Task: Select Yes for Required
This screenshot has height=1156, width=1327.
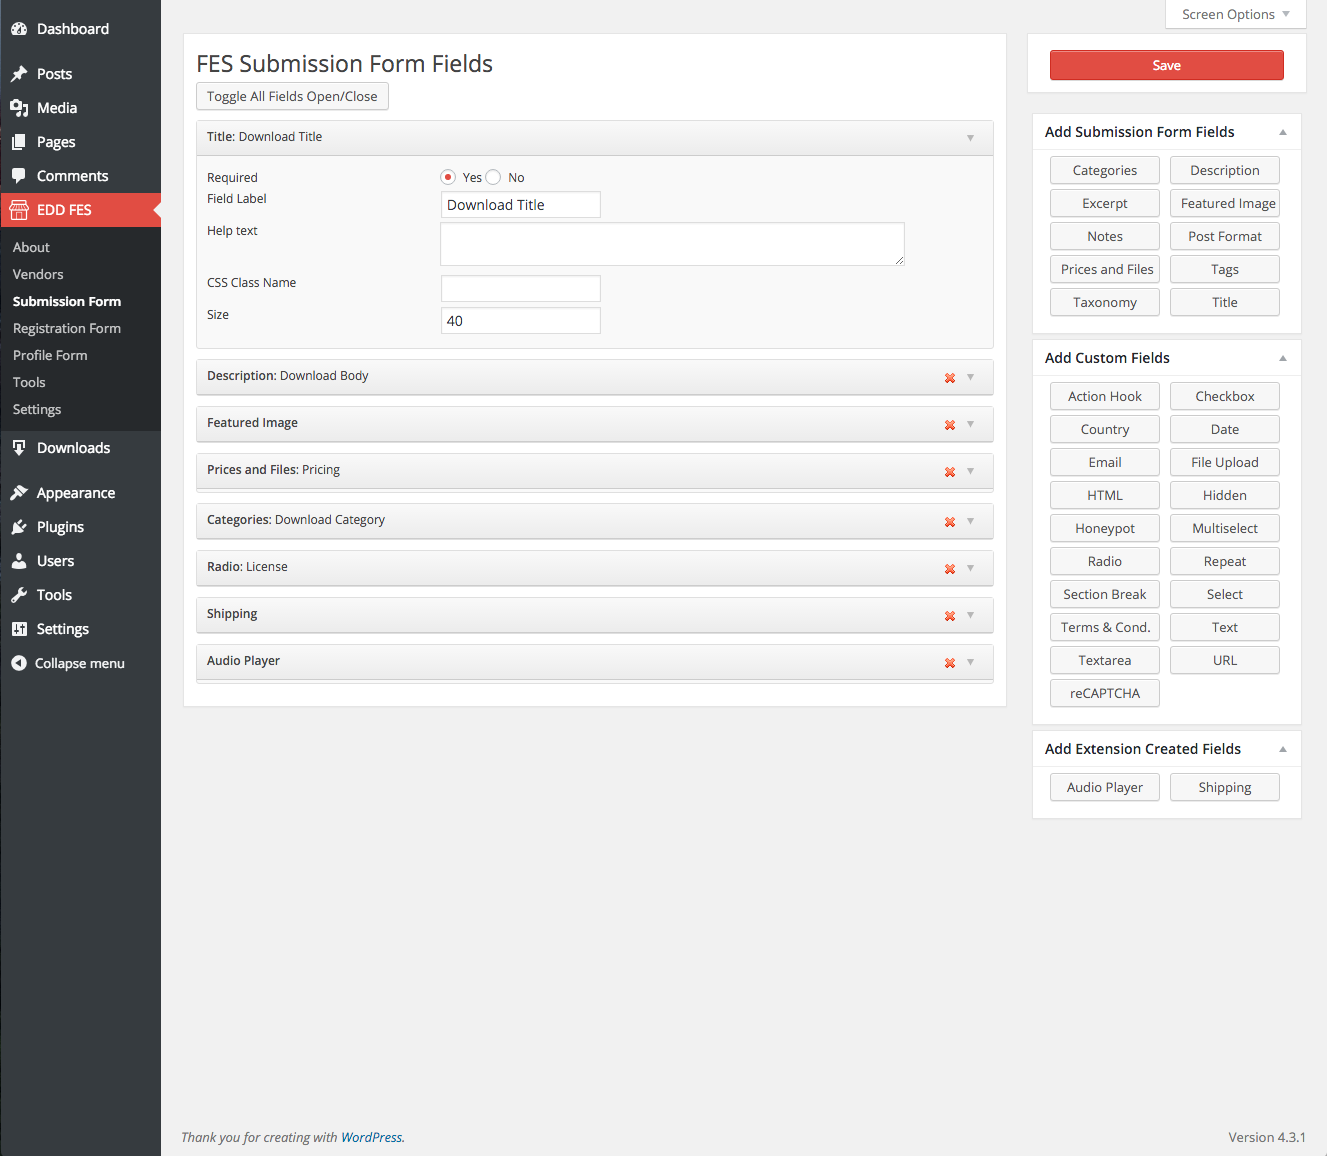Action: pos(448,177)
